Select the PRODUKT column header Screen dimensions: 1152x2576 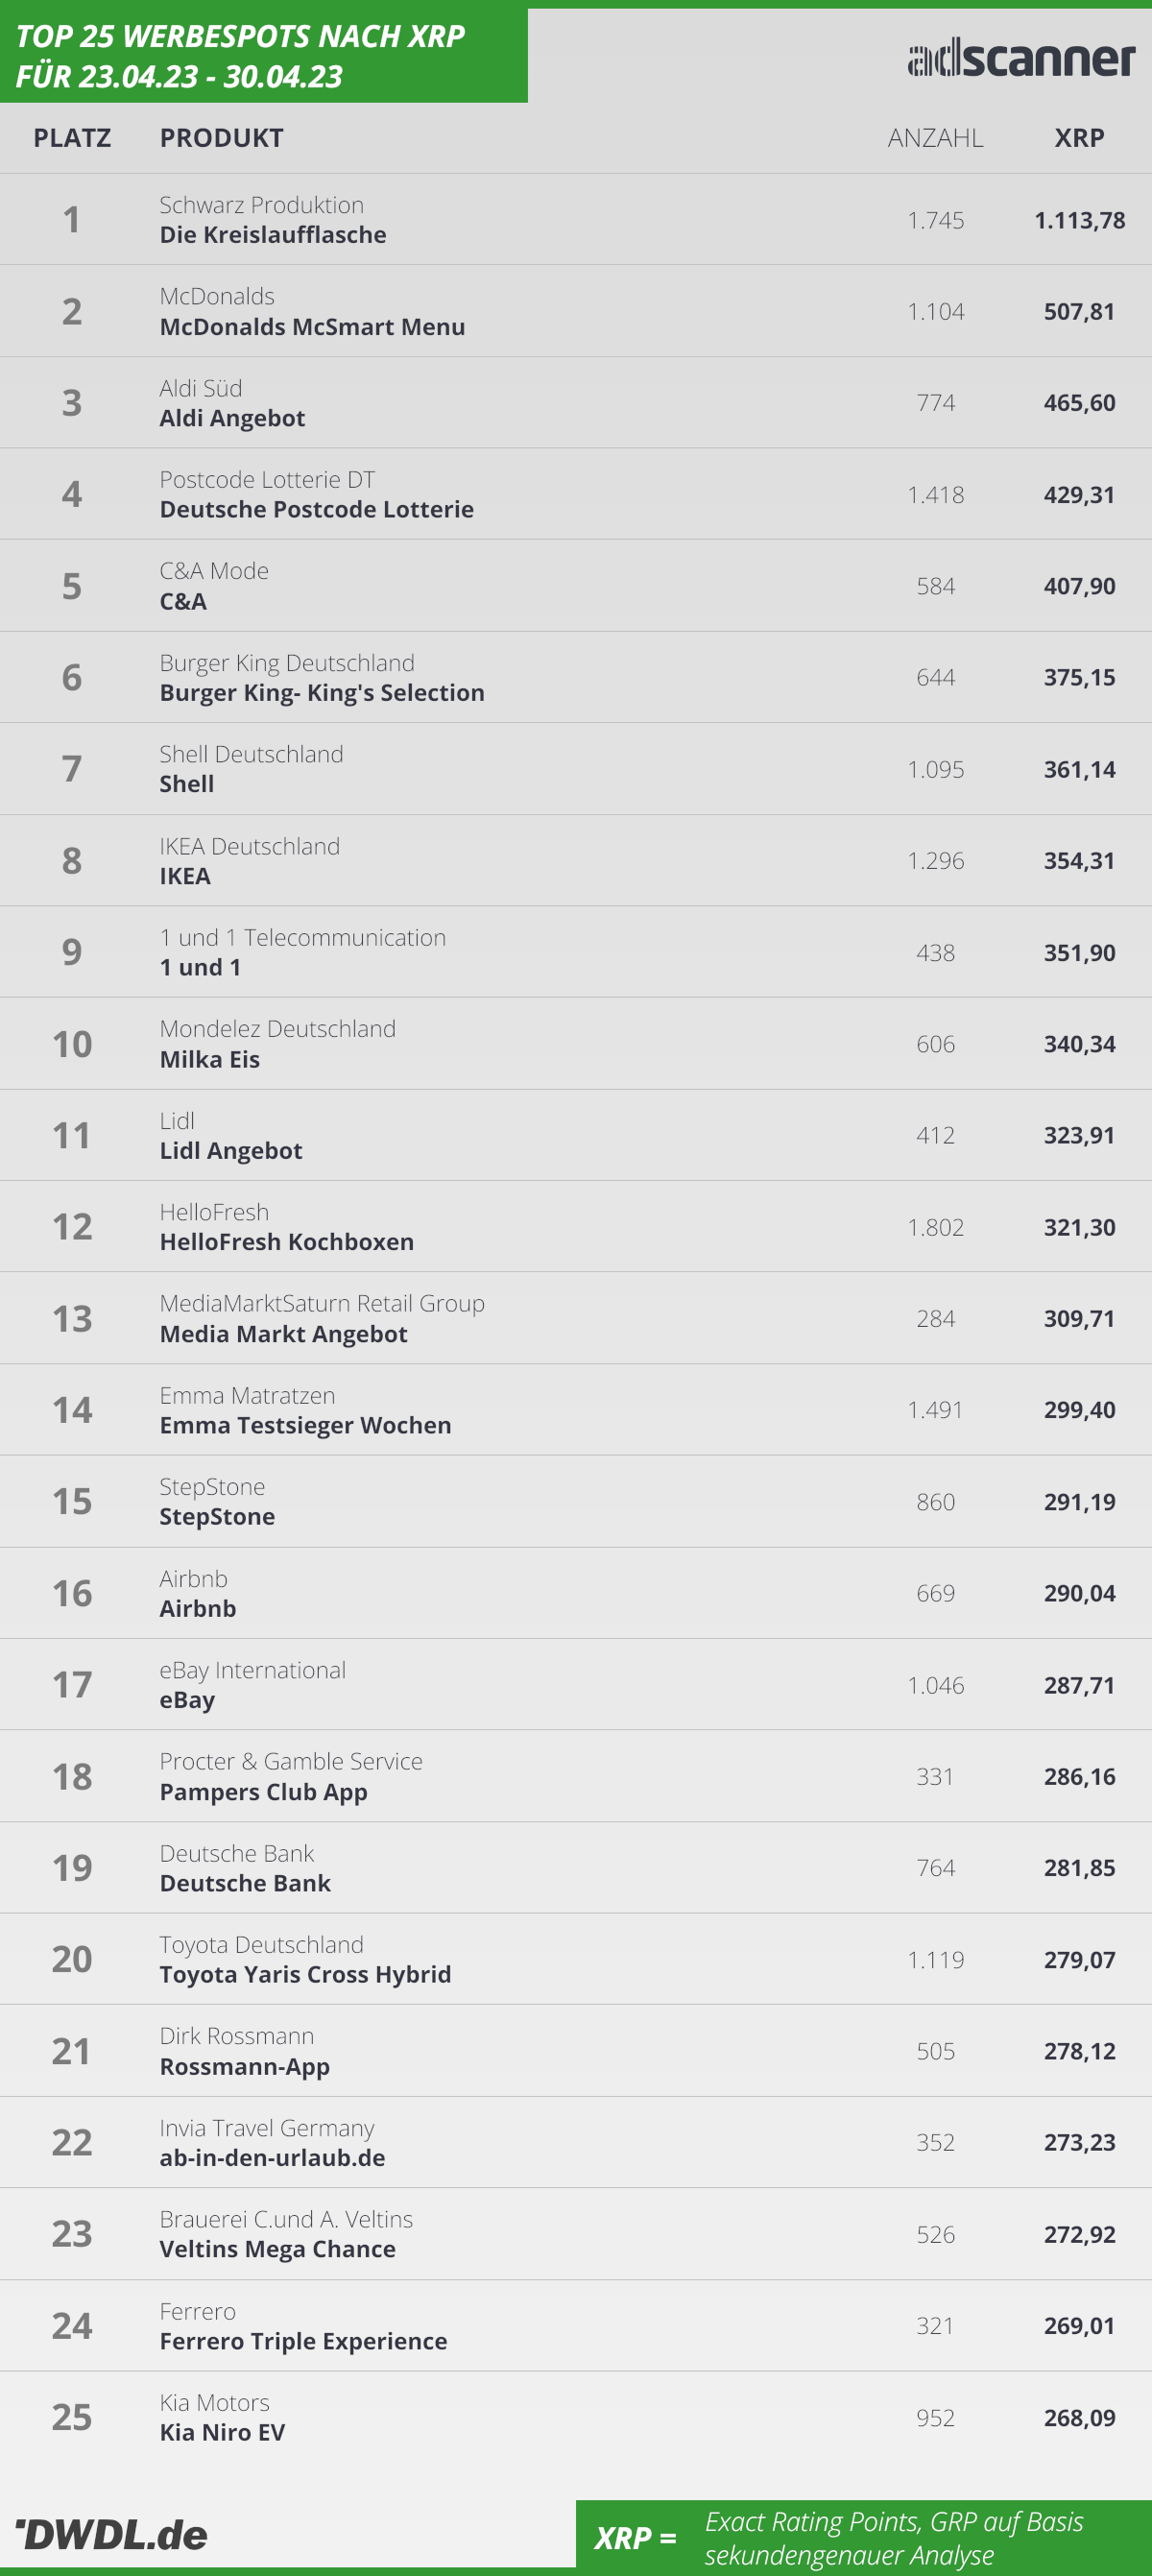coord(221,138)
